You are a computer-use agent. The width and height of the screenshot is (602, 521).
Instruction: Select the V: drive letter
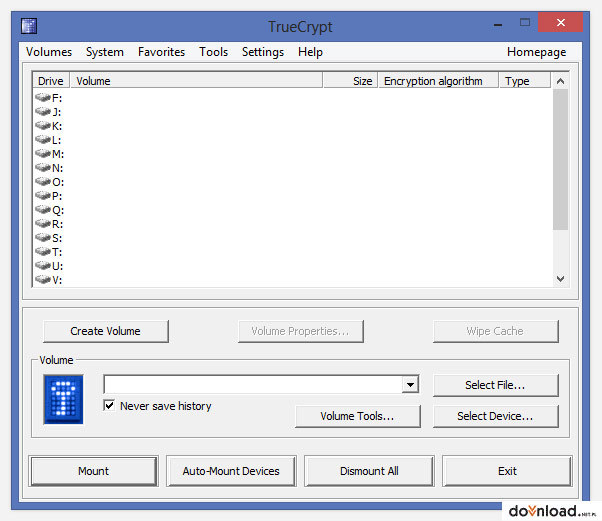[57, 280]
